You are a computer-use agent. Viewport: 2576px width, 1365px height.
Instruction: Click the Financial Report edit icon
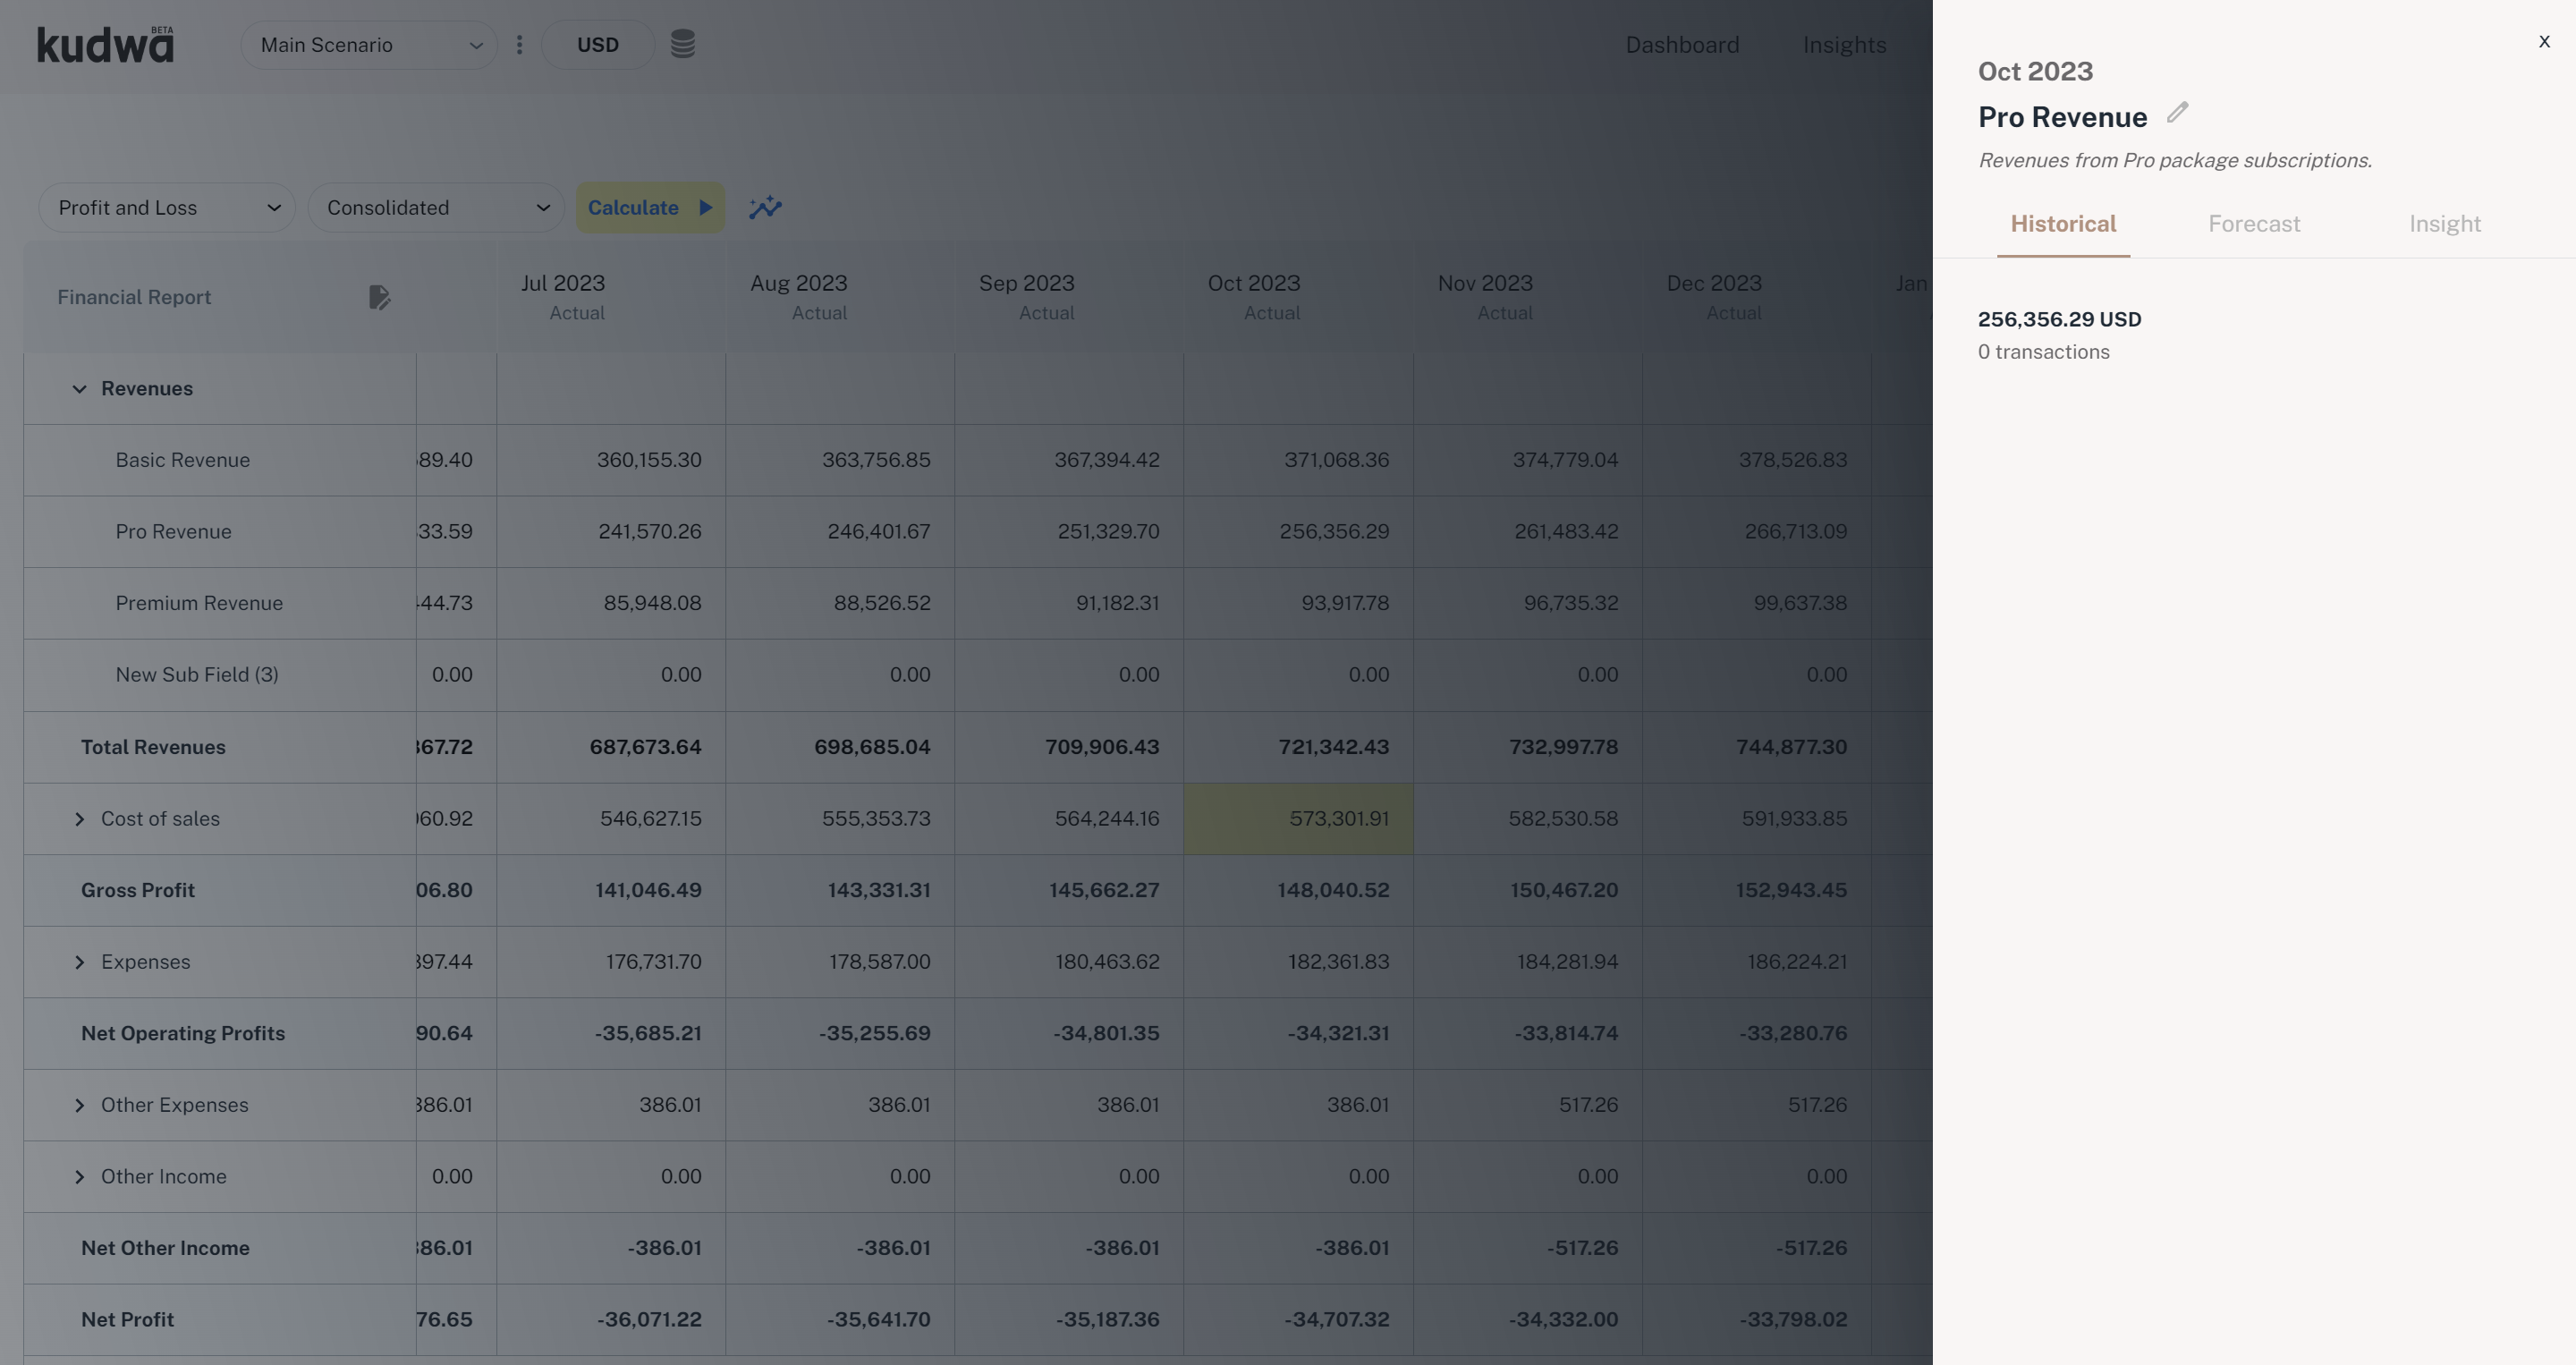coord(379,297)
